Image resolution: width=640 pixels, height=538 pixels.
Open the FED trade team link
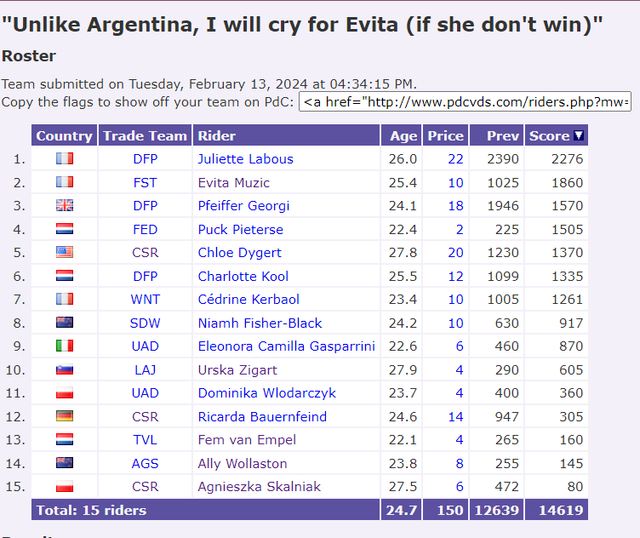click(145, 229)
